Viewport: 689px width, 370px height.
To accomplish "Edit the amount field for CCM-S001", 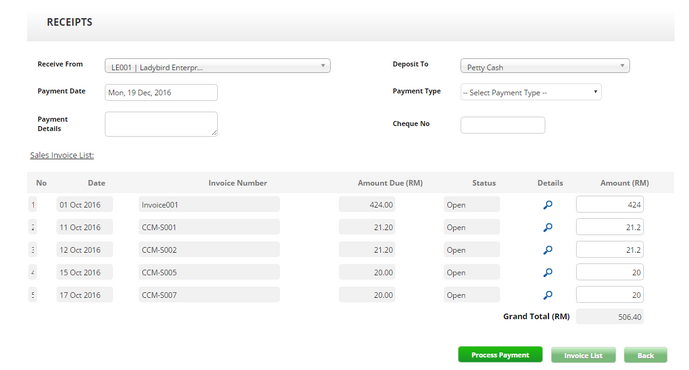I will (x=610, y=227).
